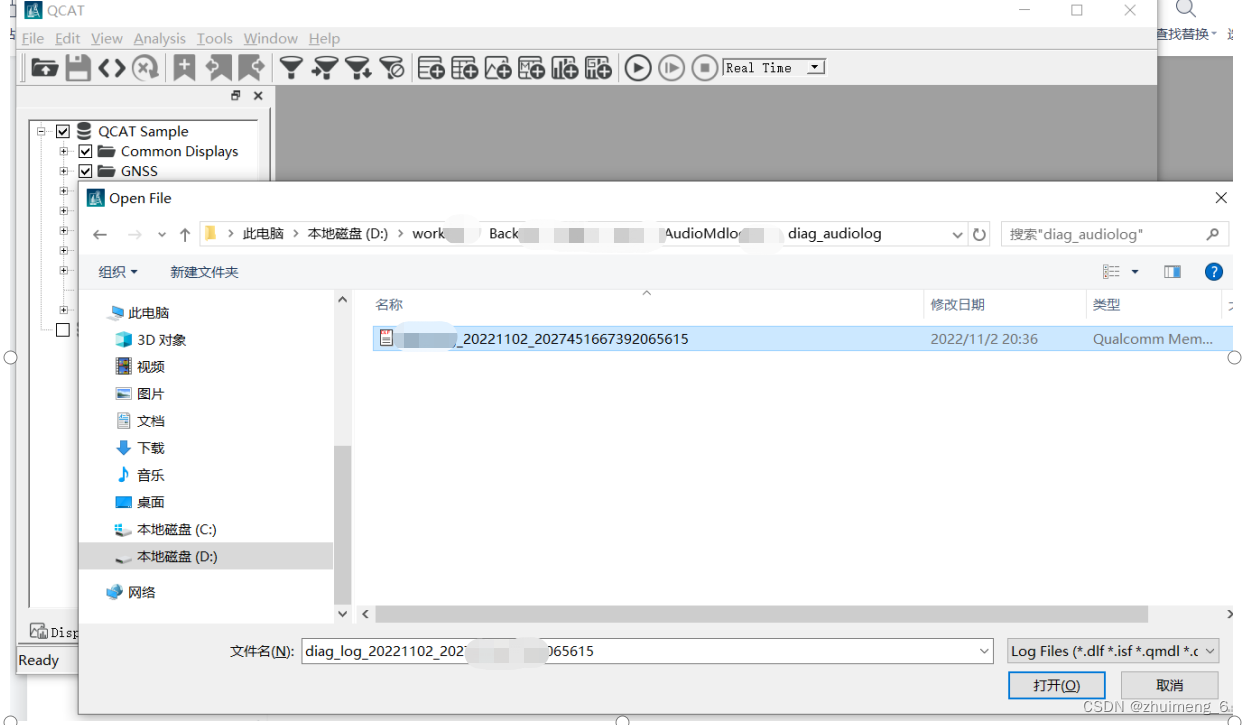Open the address bar history dropdown
1243x725 pixels.
957,234
